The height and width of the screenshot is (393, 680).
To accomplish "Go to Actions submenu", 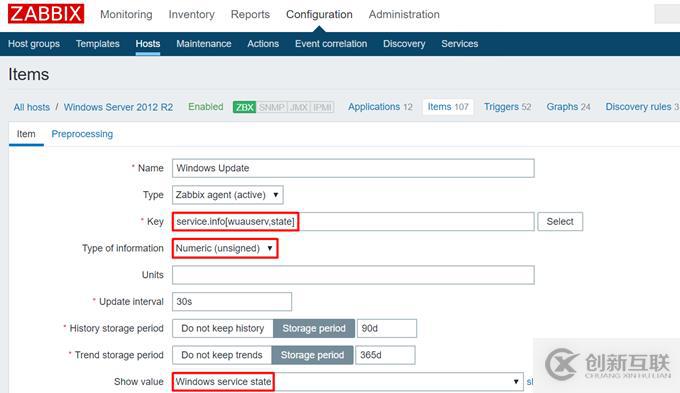I will (x=263, y=44).
